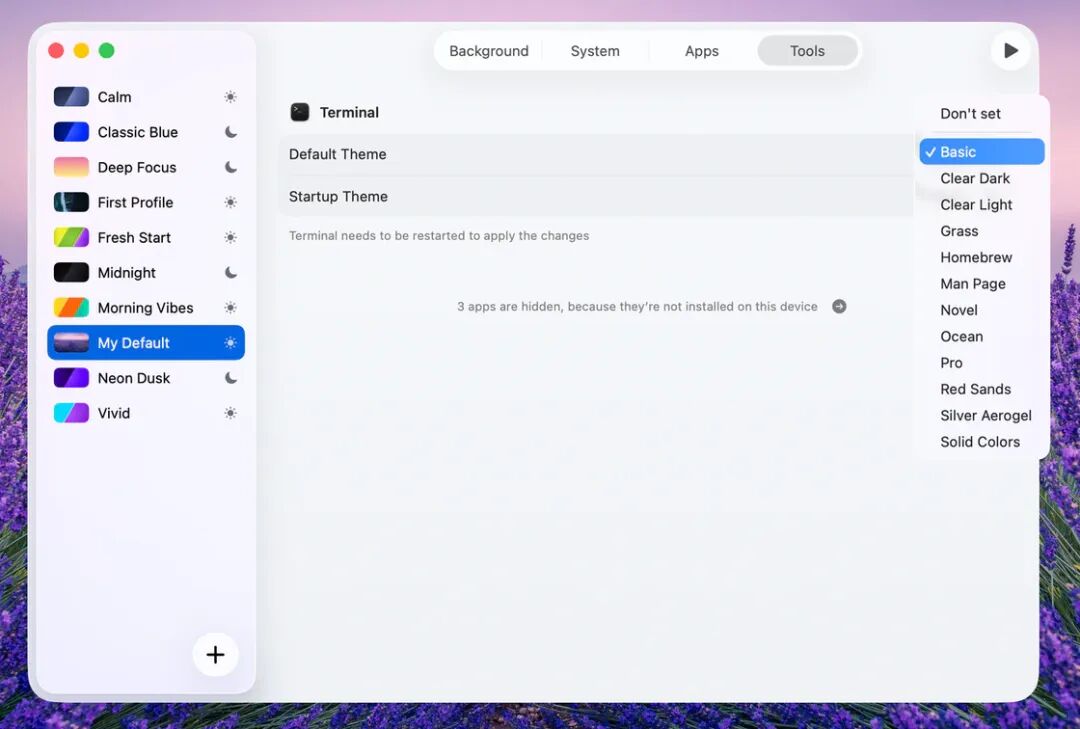Open the Apps tab
Image resolution: width=1080 pixels, height=729 pixels.
click(701, 51)
